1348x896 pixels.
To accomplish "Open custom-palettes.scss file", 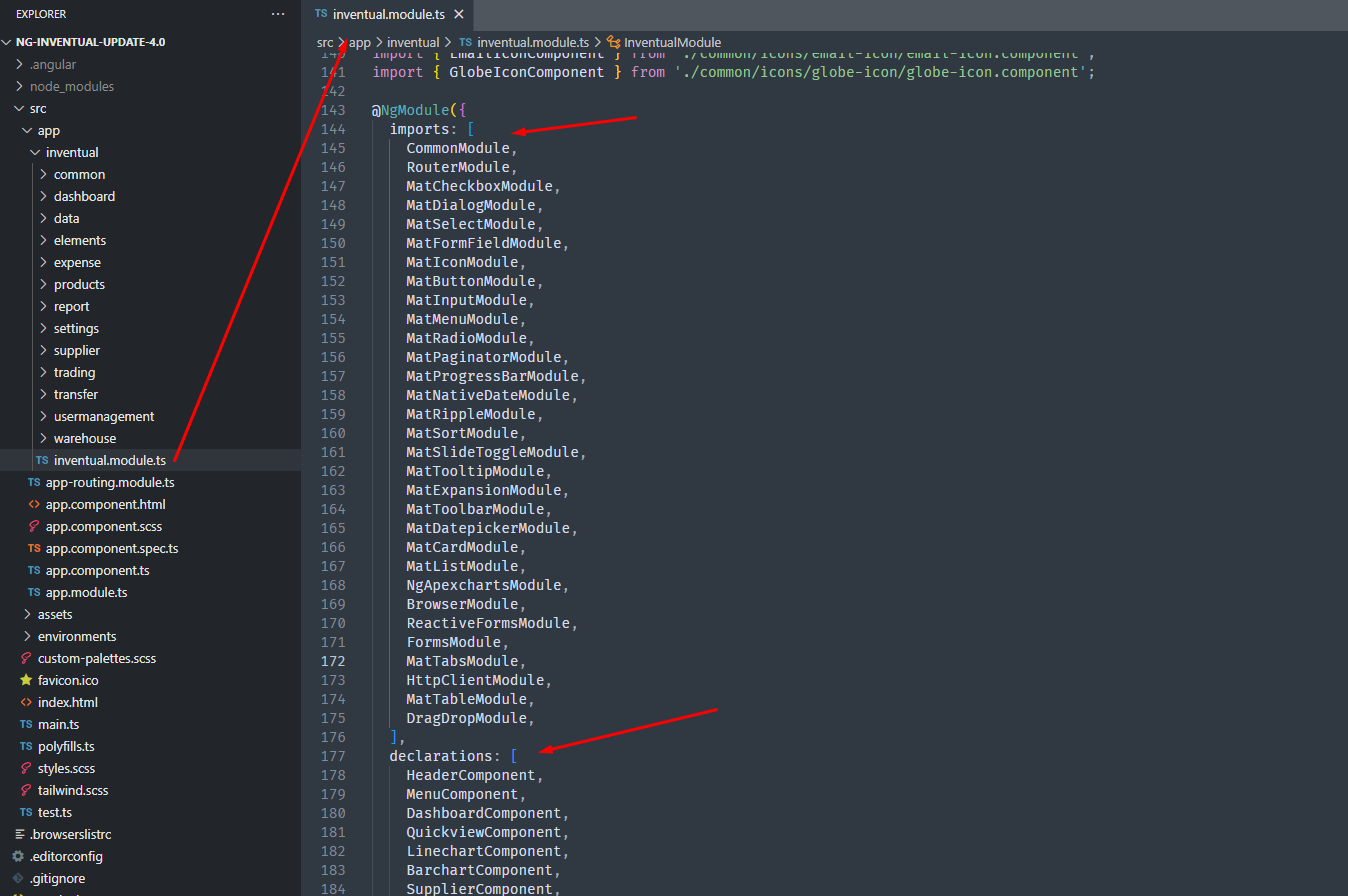I will point(150,658).
